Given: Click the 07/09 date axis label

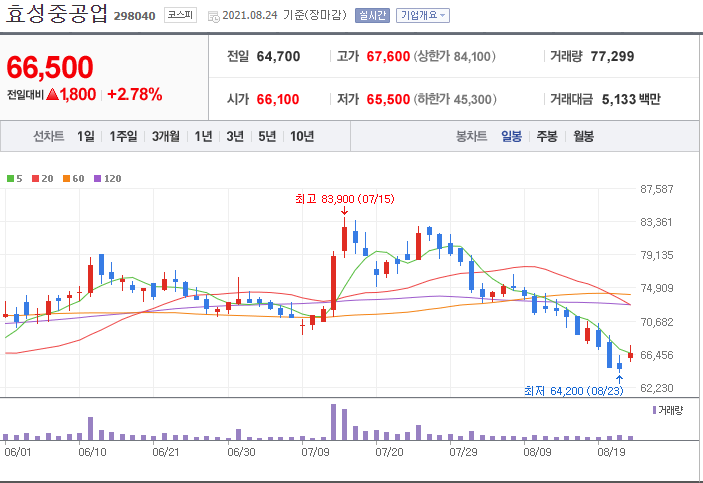Looking at the screenshot, I should 315,452.
